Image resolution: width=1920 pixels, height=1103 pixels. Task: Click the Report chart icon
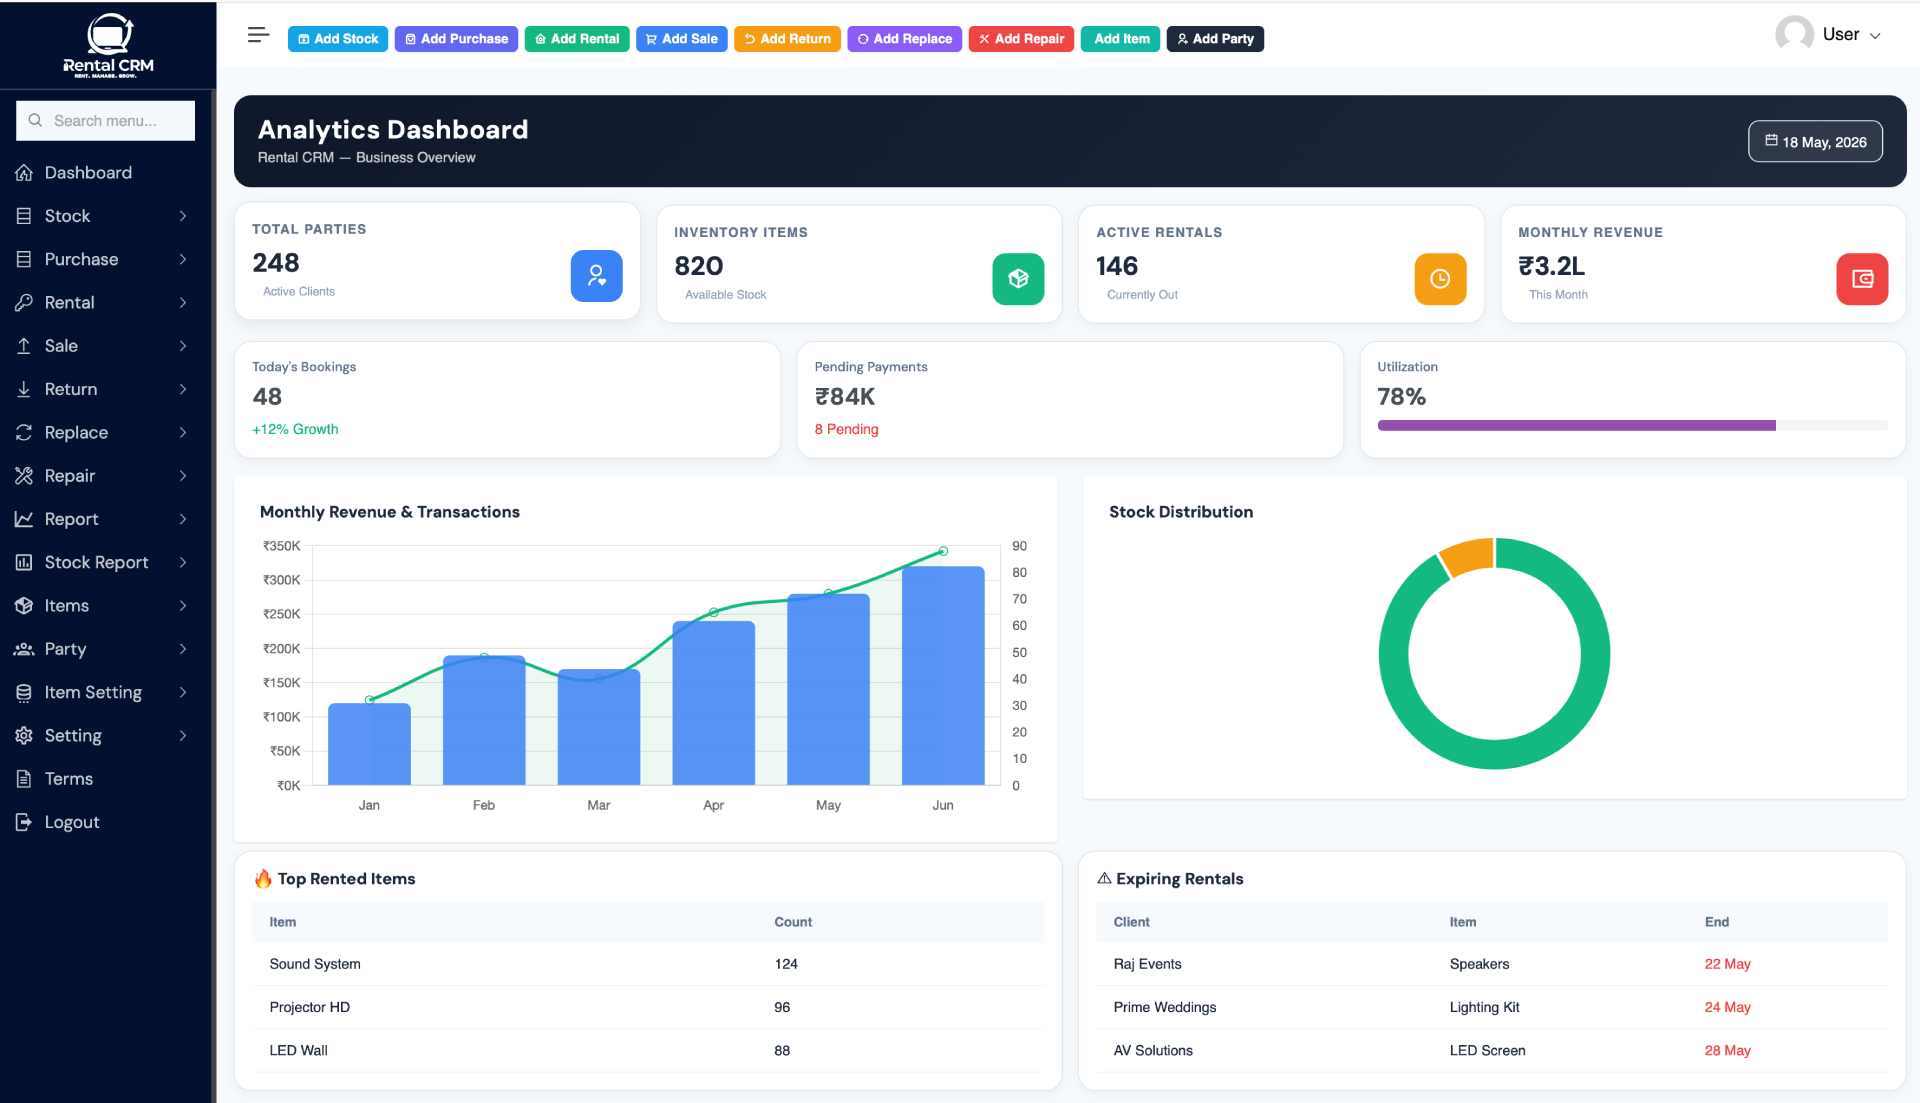click(24, 519)
